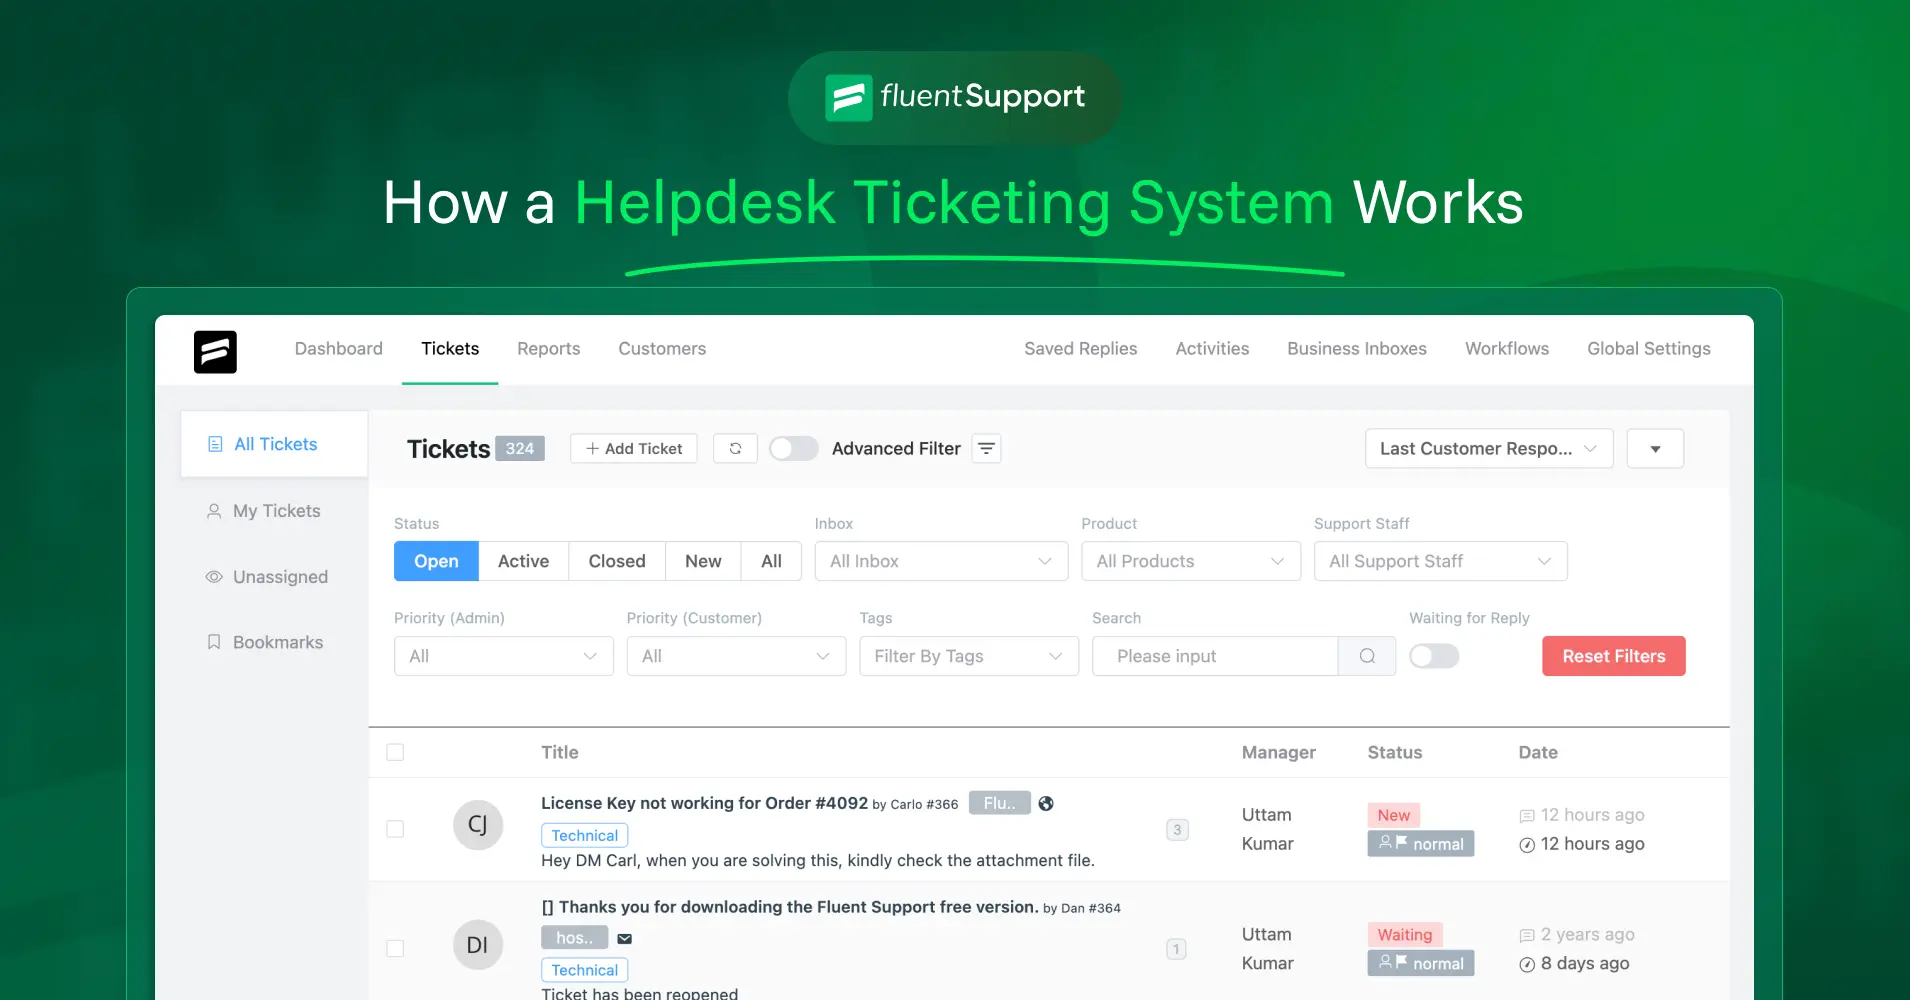This screenshot has height=1000, width=1910.
Task: Turn on the Waiting for Reply toggle
Action: 1433,656
